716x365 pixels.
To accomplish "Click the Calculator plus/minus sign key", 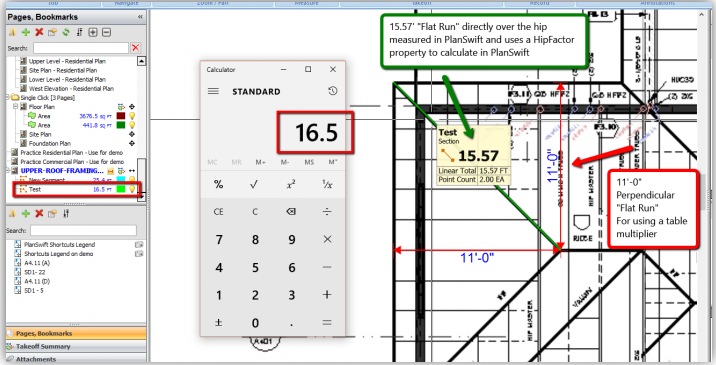I will 219,323.
